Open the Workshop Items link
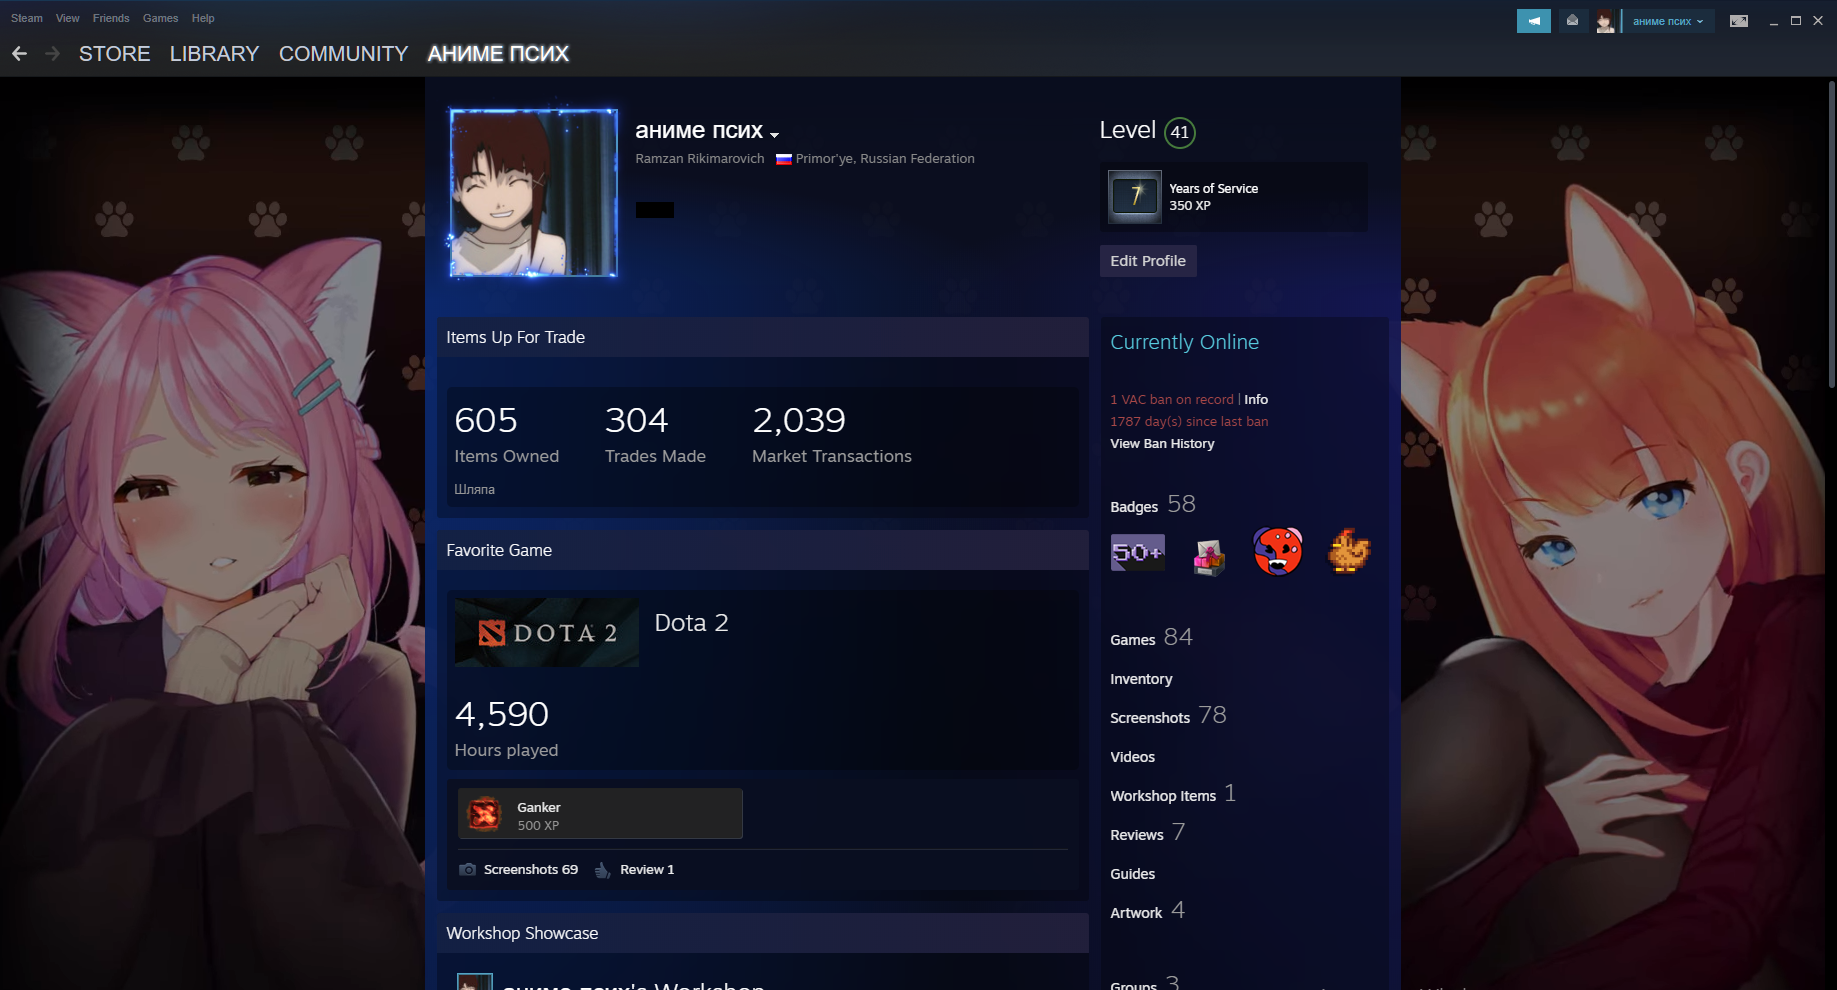Image resolution: width=1837 pixels, height=990 pixels. [x=1172, y=794]
